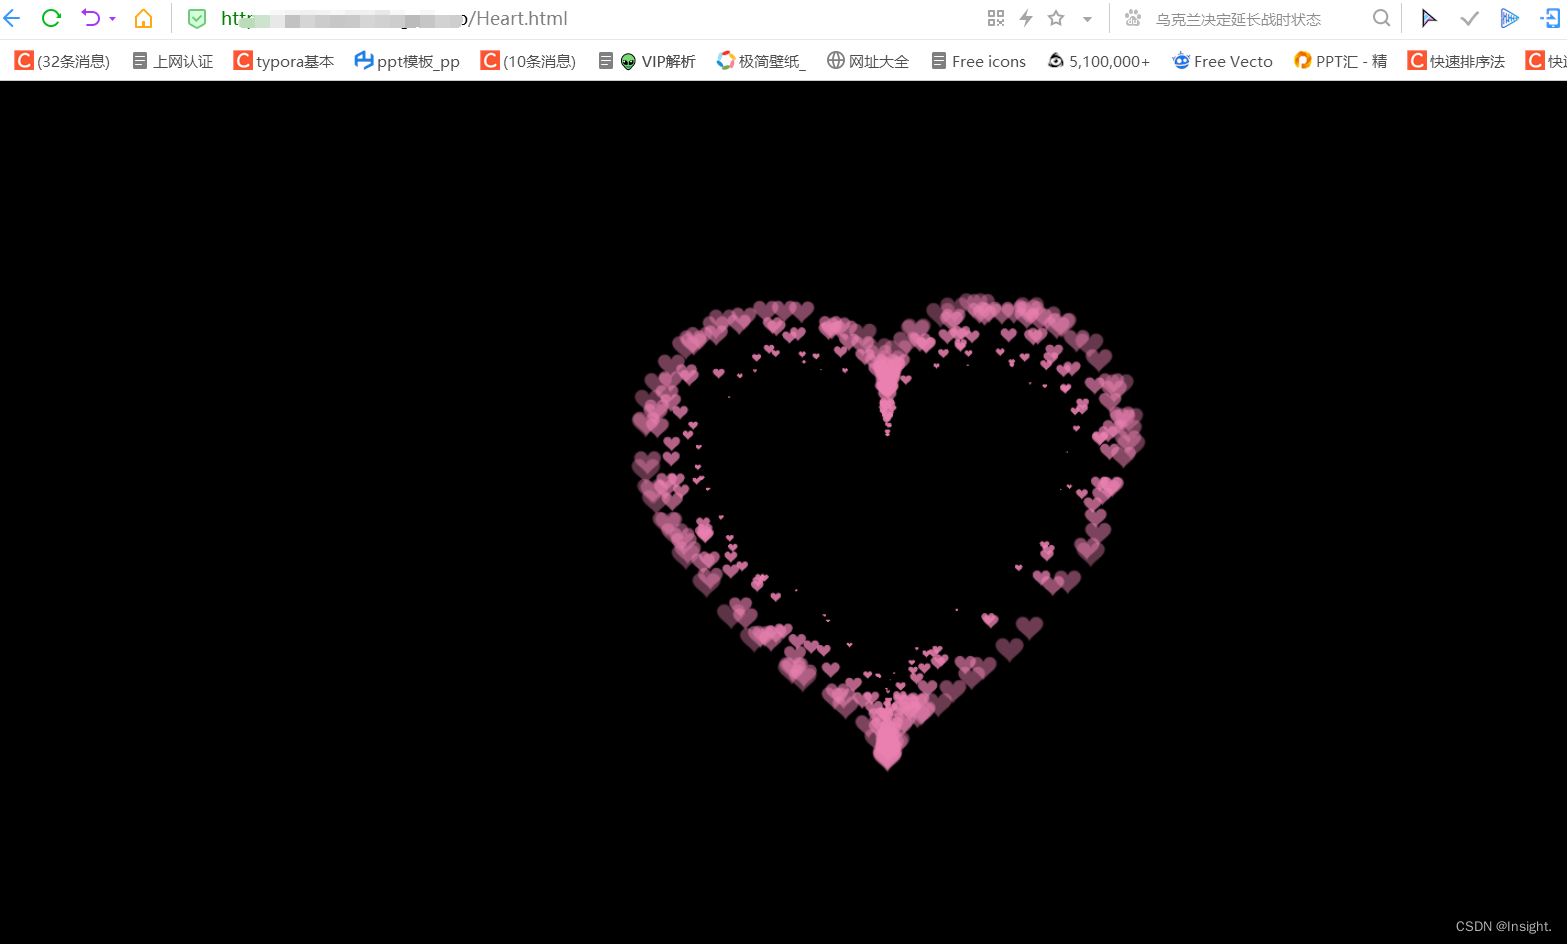This screenshot has height=944, width=1567.
Task: Open the 极简壁纸 bookmark
Action: click(761, 61)
